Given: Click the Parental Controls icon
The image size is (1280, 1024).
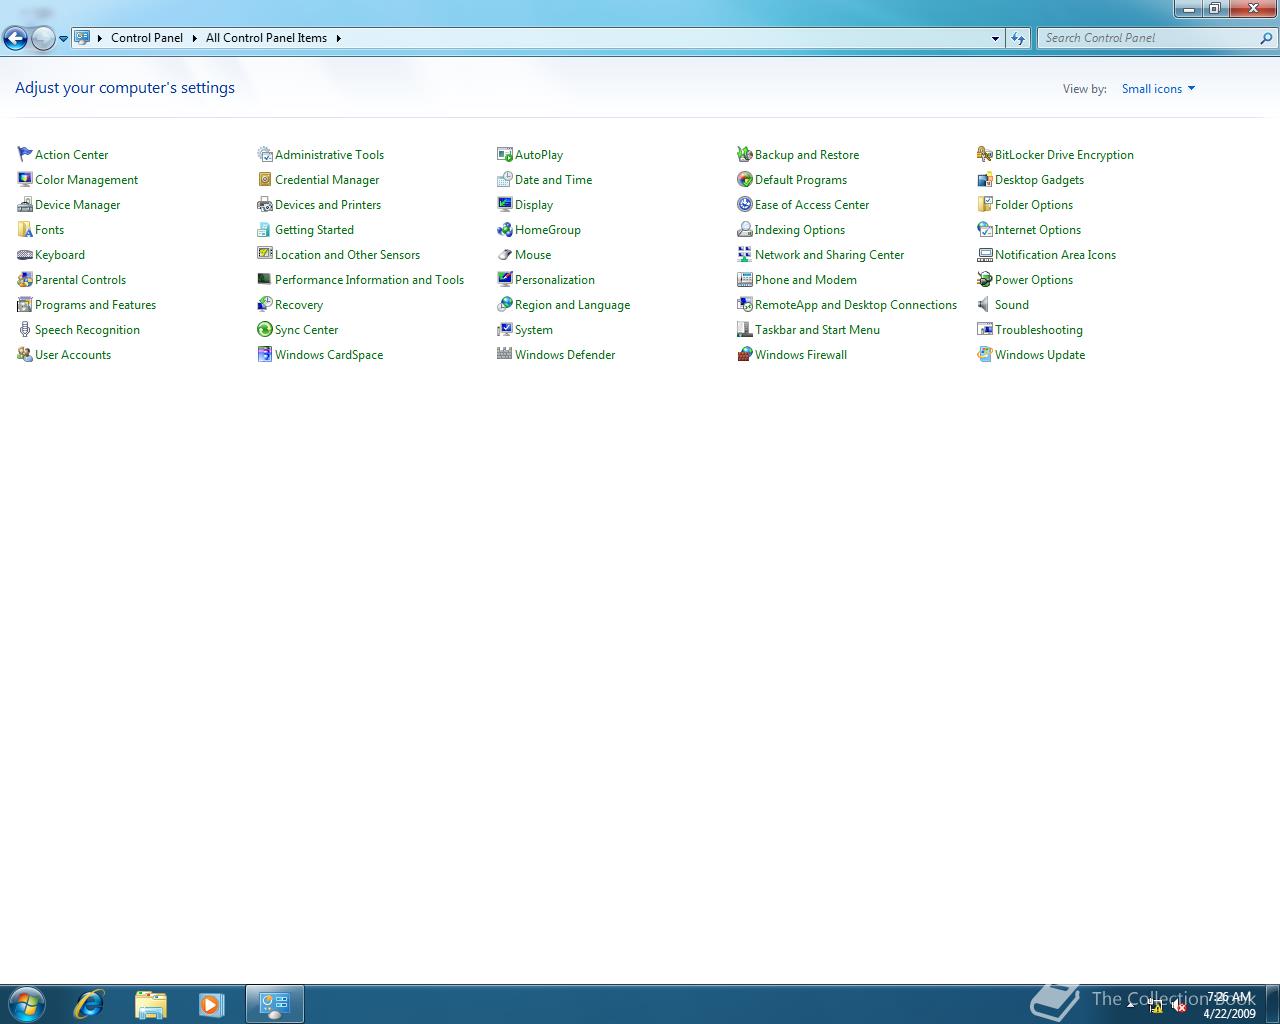Looking at the screenshot, I should (25, 279).
